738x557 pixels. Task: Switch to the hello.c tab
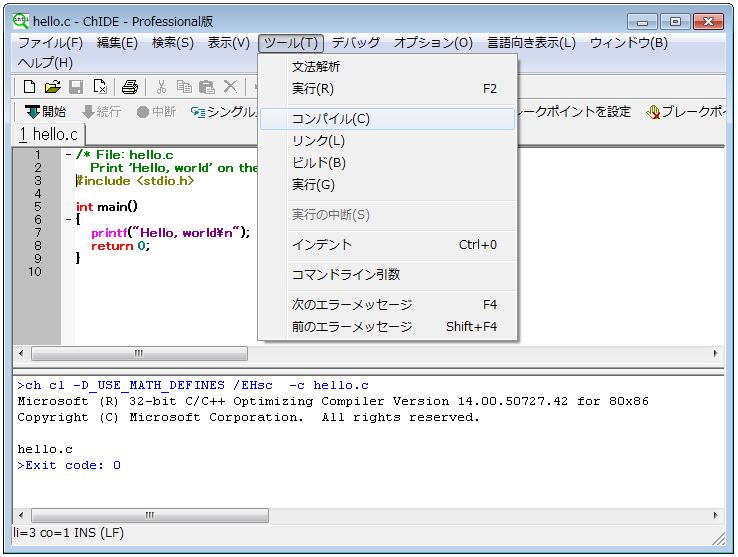[49, 134]
